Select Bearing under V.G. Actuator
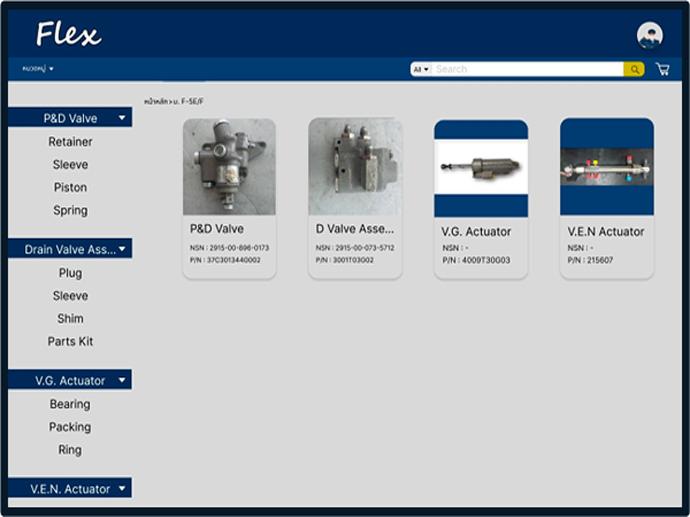Viewport: 690px width, 517px height. tap(70, 404)
